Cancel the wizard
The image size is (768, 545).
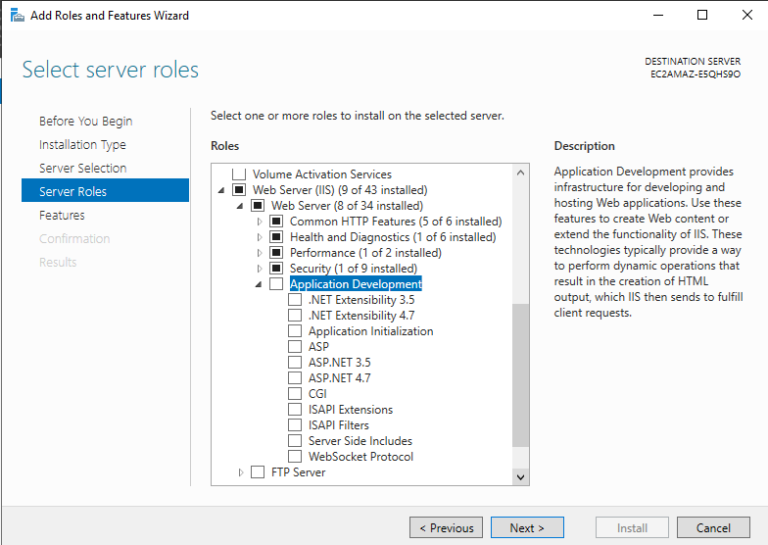tap(713, 528)
